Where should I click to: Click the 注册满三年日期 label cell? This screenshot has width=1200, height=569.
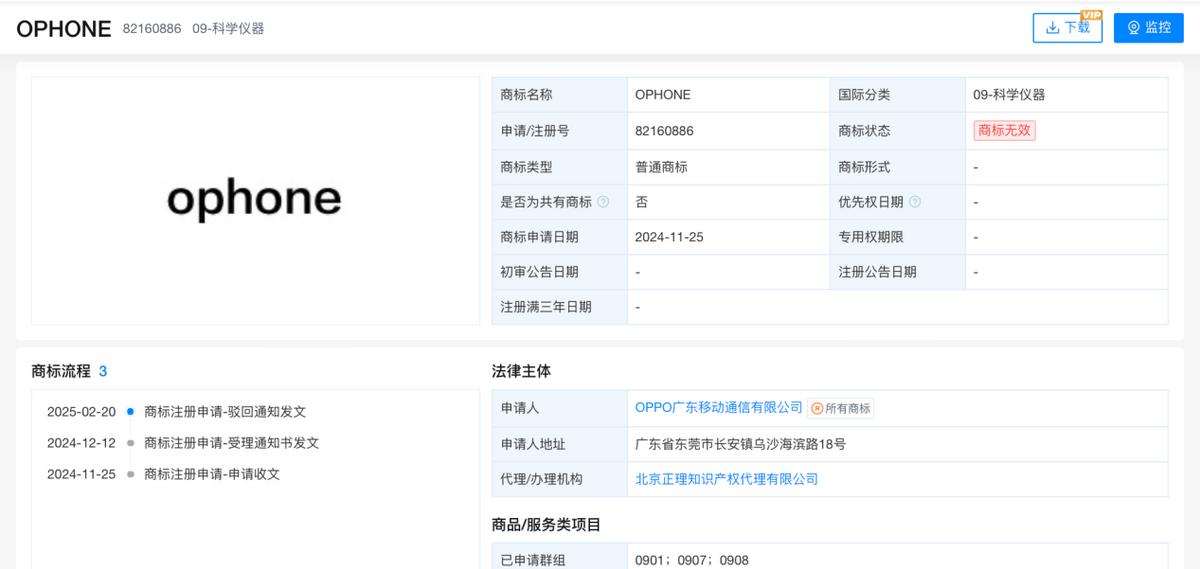[x=560, y=307]
